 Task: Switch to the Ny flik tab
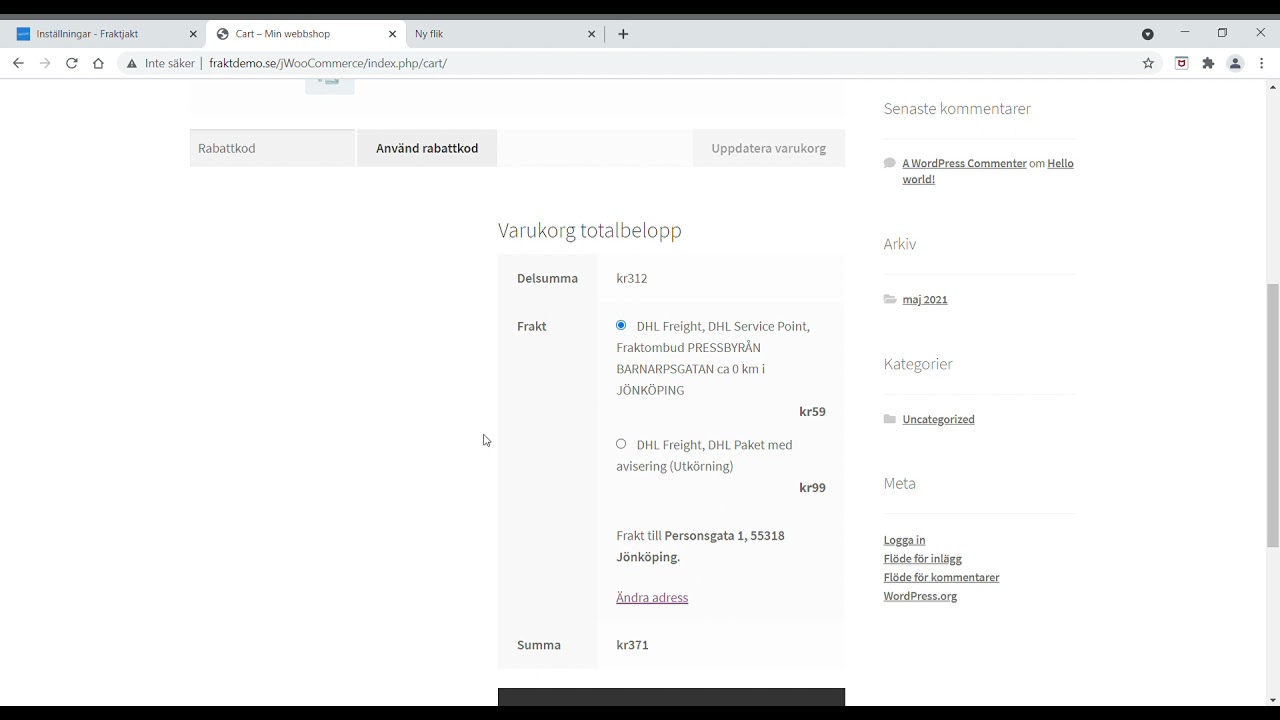(x=505, y=34)
